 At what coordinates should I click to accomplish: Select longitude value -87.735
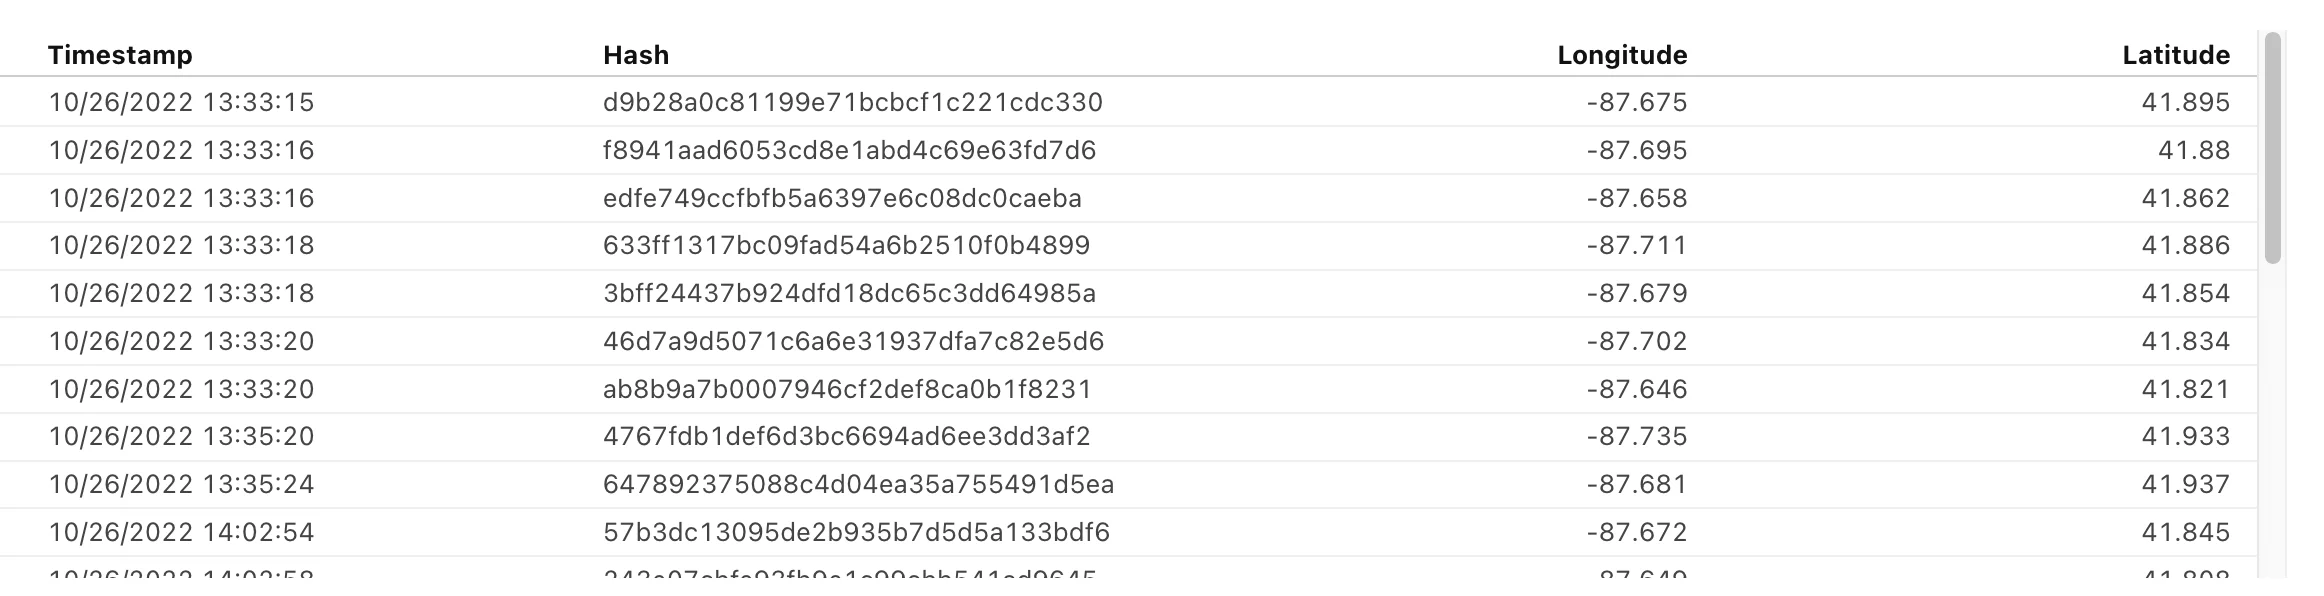1637,437
